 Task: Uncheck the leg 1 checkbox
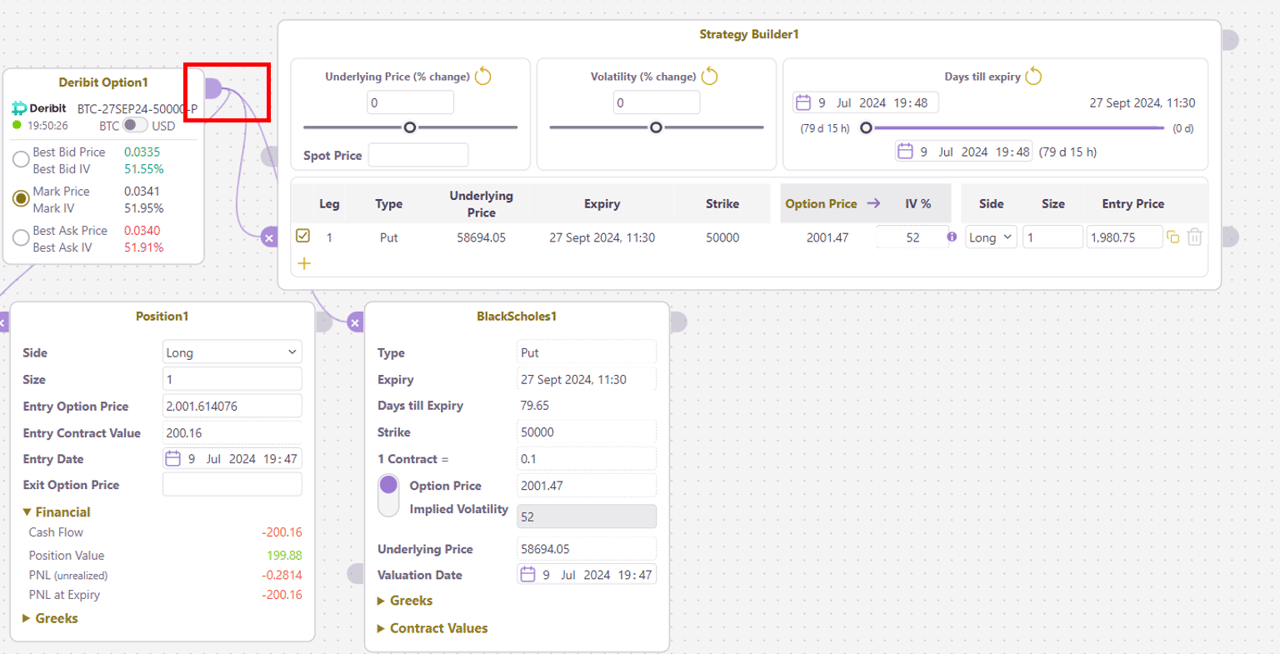click(303, 236)
